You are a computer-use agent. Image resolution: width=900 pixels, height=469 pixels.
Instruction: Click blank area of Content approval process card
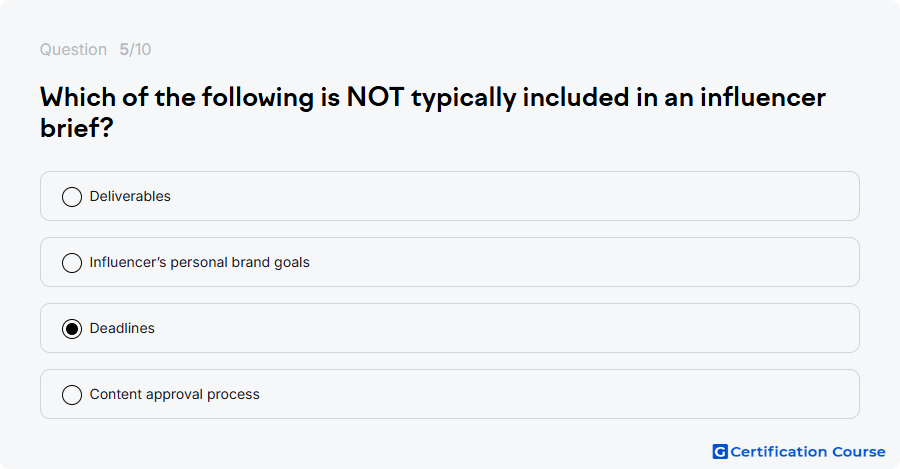[x=545, y=394]
